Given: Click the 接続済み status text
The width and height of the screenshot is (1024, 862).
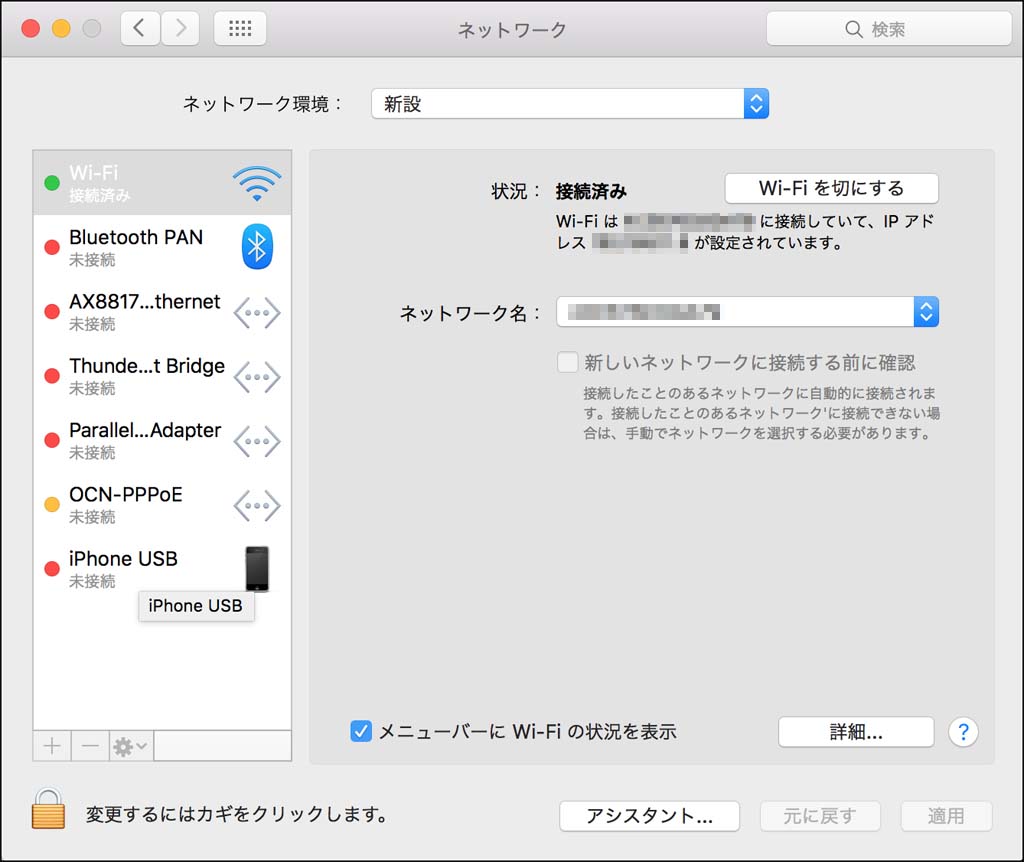Looking at the screenshot, I should (591, 191).
